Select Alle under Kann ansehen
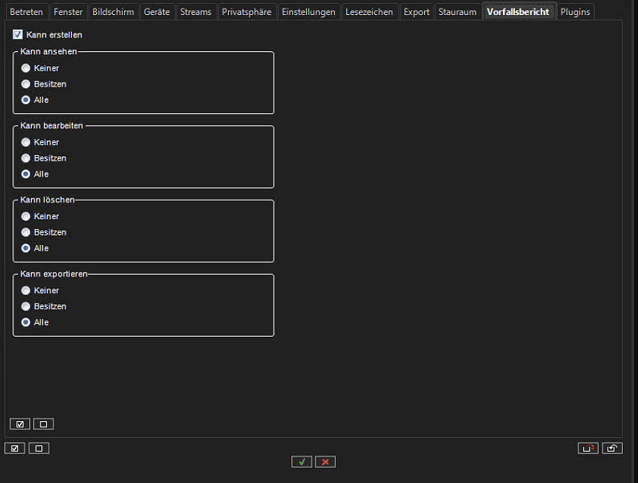This screenshot has height=483, width=638. click(26, 100)
